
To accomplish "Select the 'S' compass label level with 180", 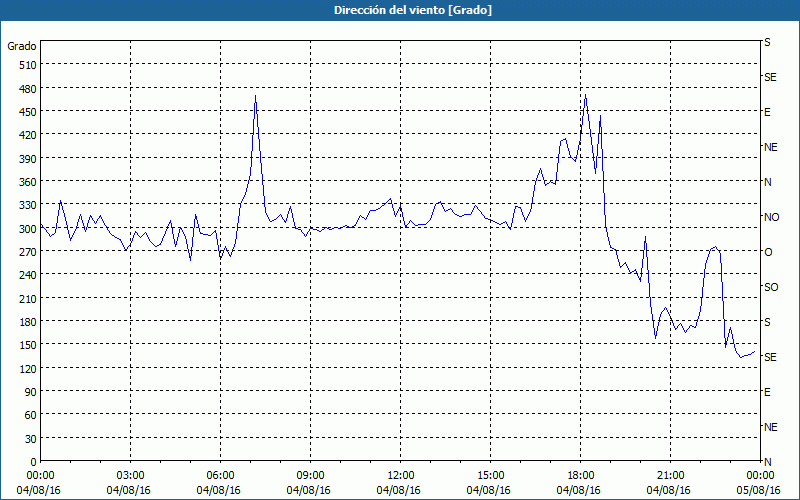I will tap(767, 322).
